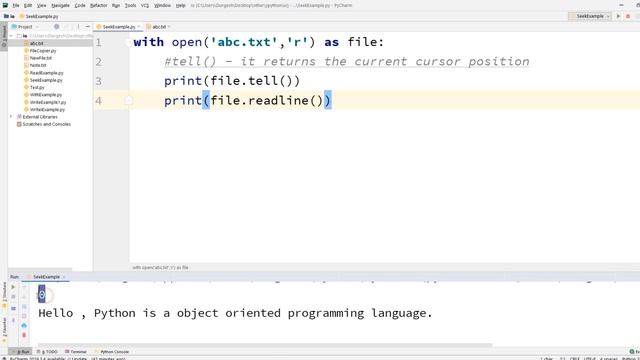Select abc.txt in project tree
Viewport: 640px width, 360px height.
coord(36,43)
